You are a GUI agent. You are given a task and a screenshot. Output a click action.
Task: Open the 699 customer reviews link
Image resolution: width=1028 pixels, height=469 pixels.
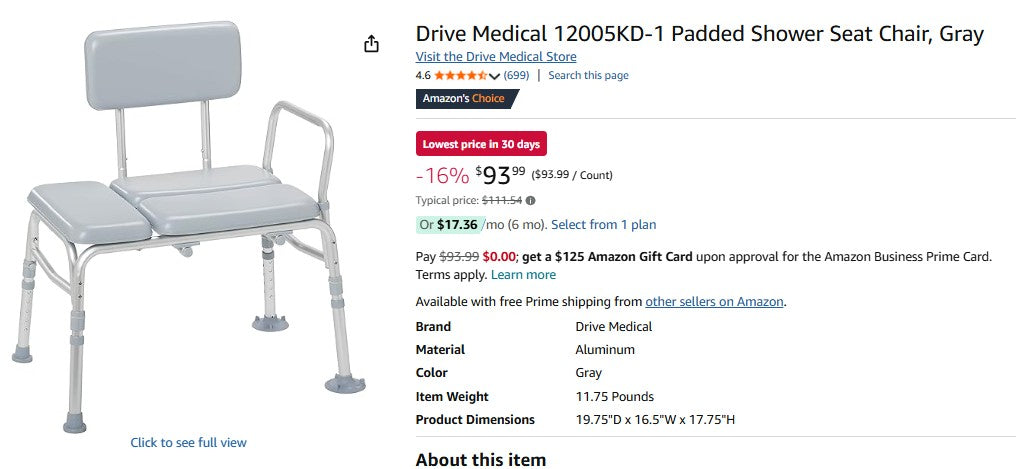(x=516, y=75)
